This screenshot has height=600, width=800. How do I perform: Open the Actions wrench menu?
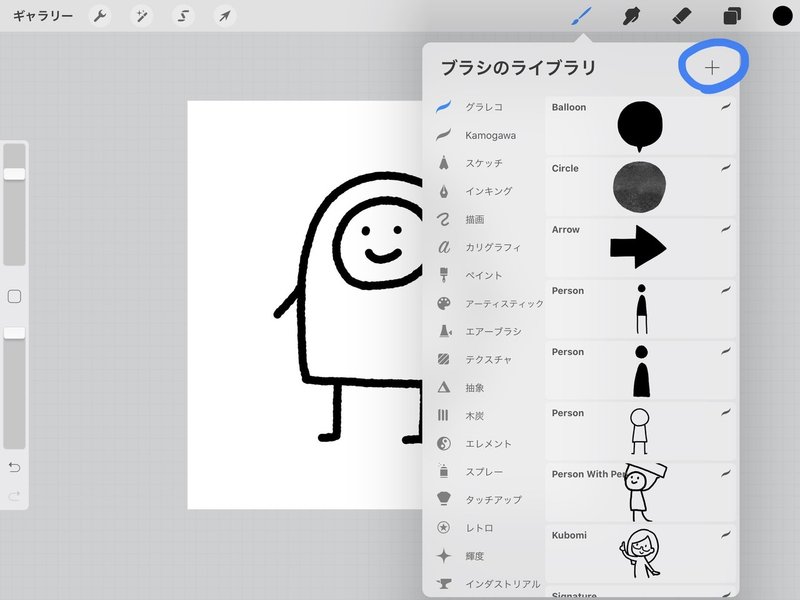point(99,16)
